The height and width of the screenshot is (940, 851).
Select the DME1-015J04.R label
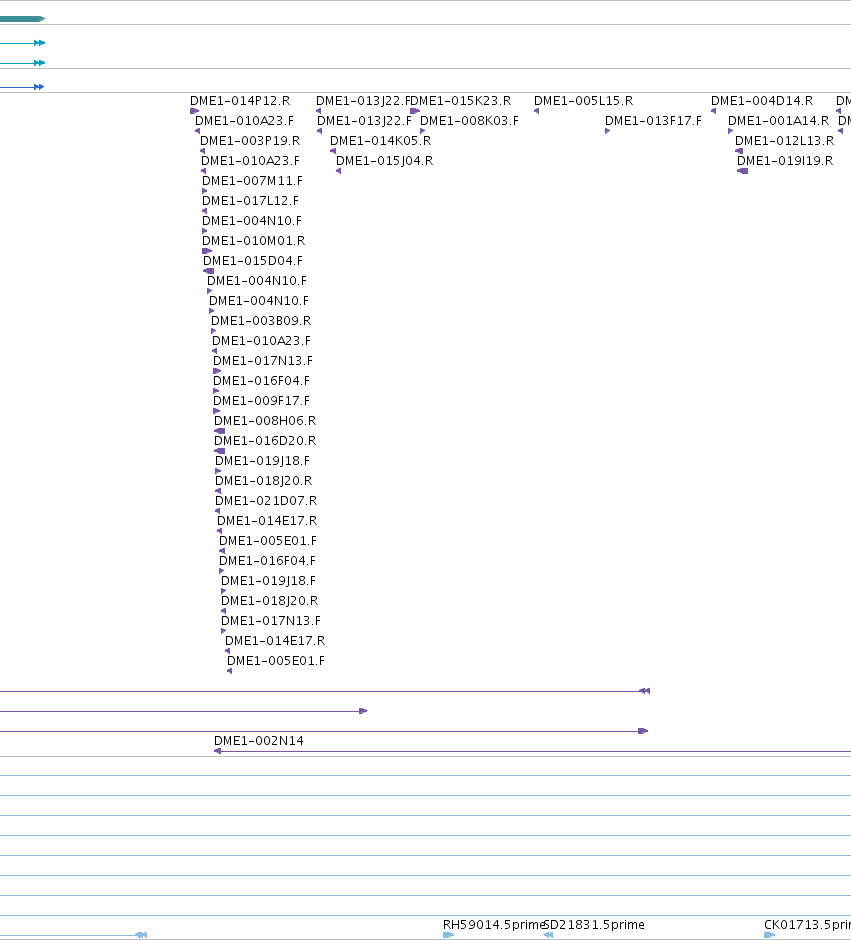point(384,161)
